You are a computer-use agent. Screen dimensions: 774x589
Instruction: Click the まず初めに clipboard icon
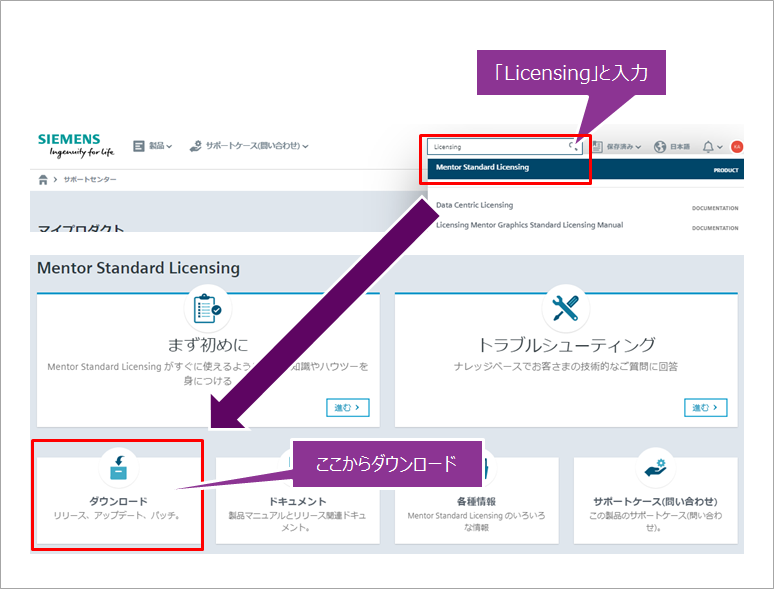[207, 309]
